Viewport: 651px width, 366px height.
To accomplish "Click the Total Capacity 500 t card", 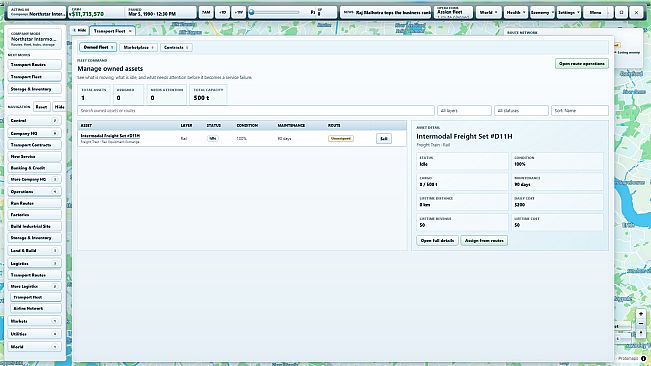I will [x=208, y=95].
